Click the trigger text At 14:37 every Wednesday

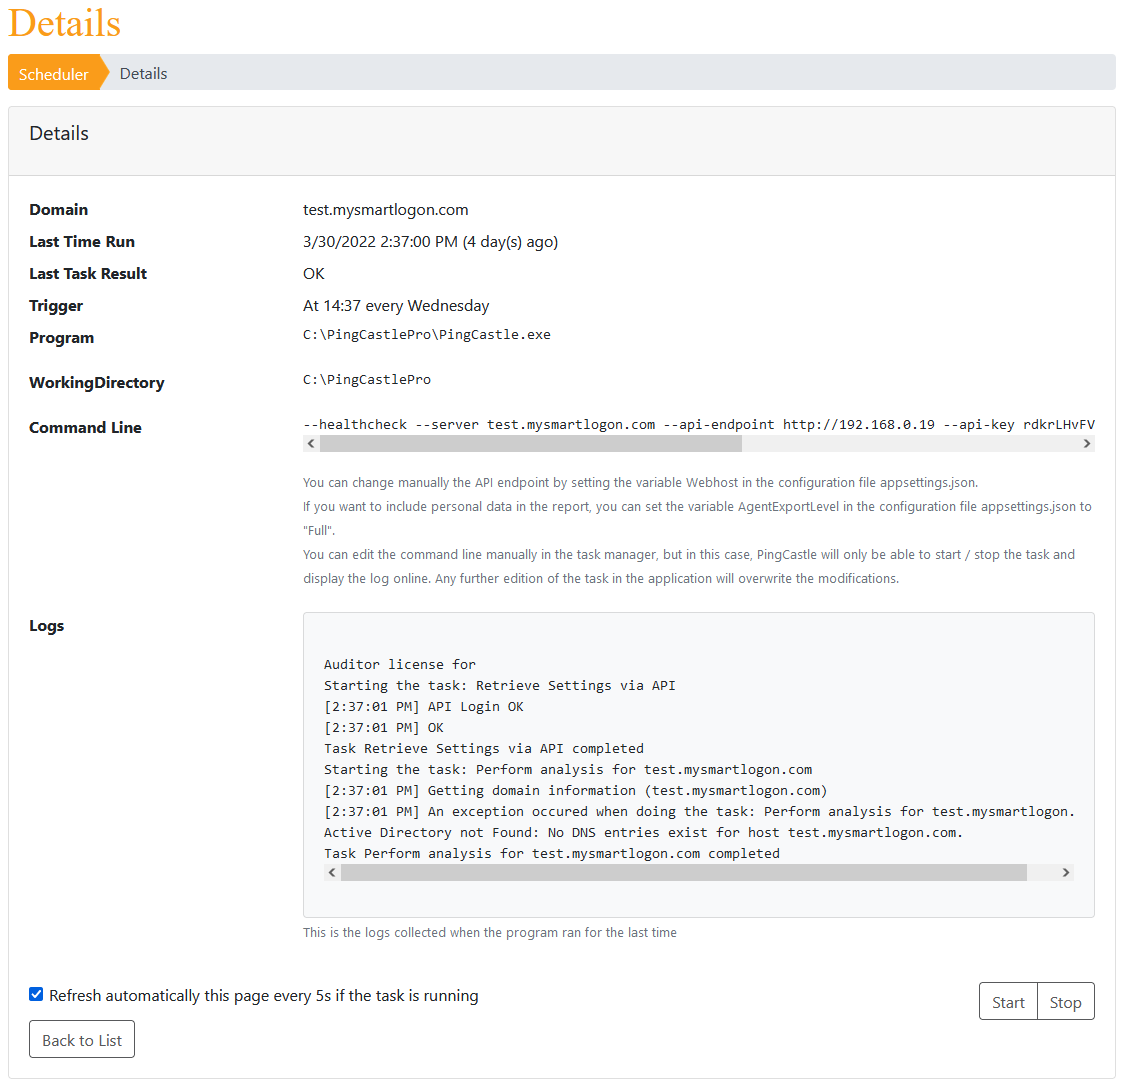[396, 305]
